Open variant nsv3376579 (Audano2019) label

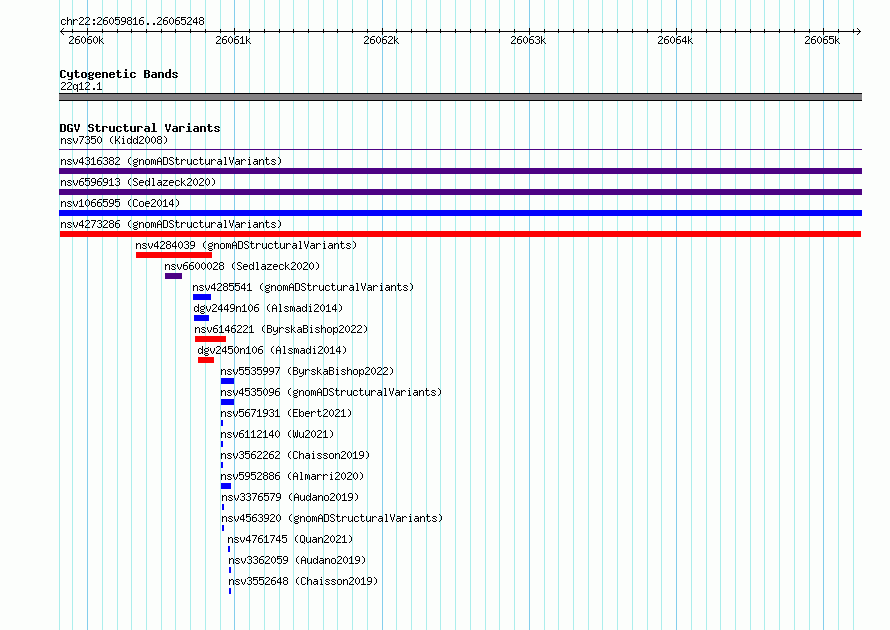290,497
